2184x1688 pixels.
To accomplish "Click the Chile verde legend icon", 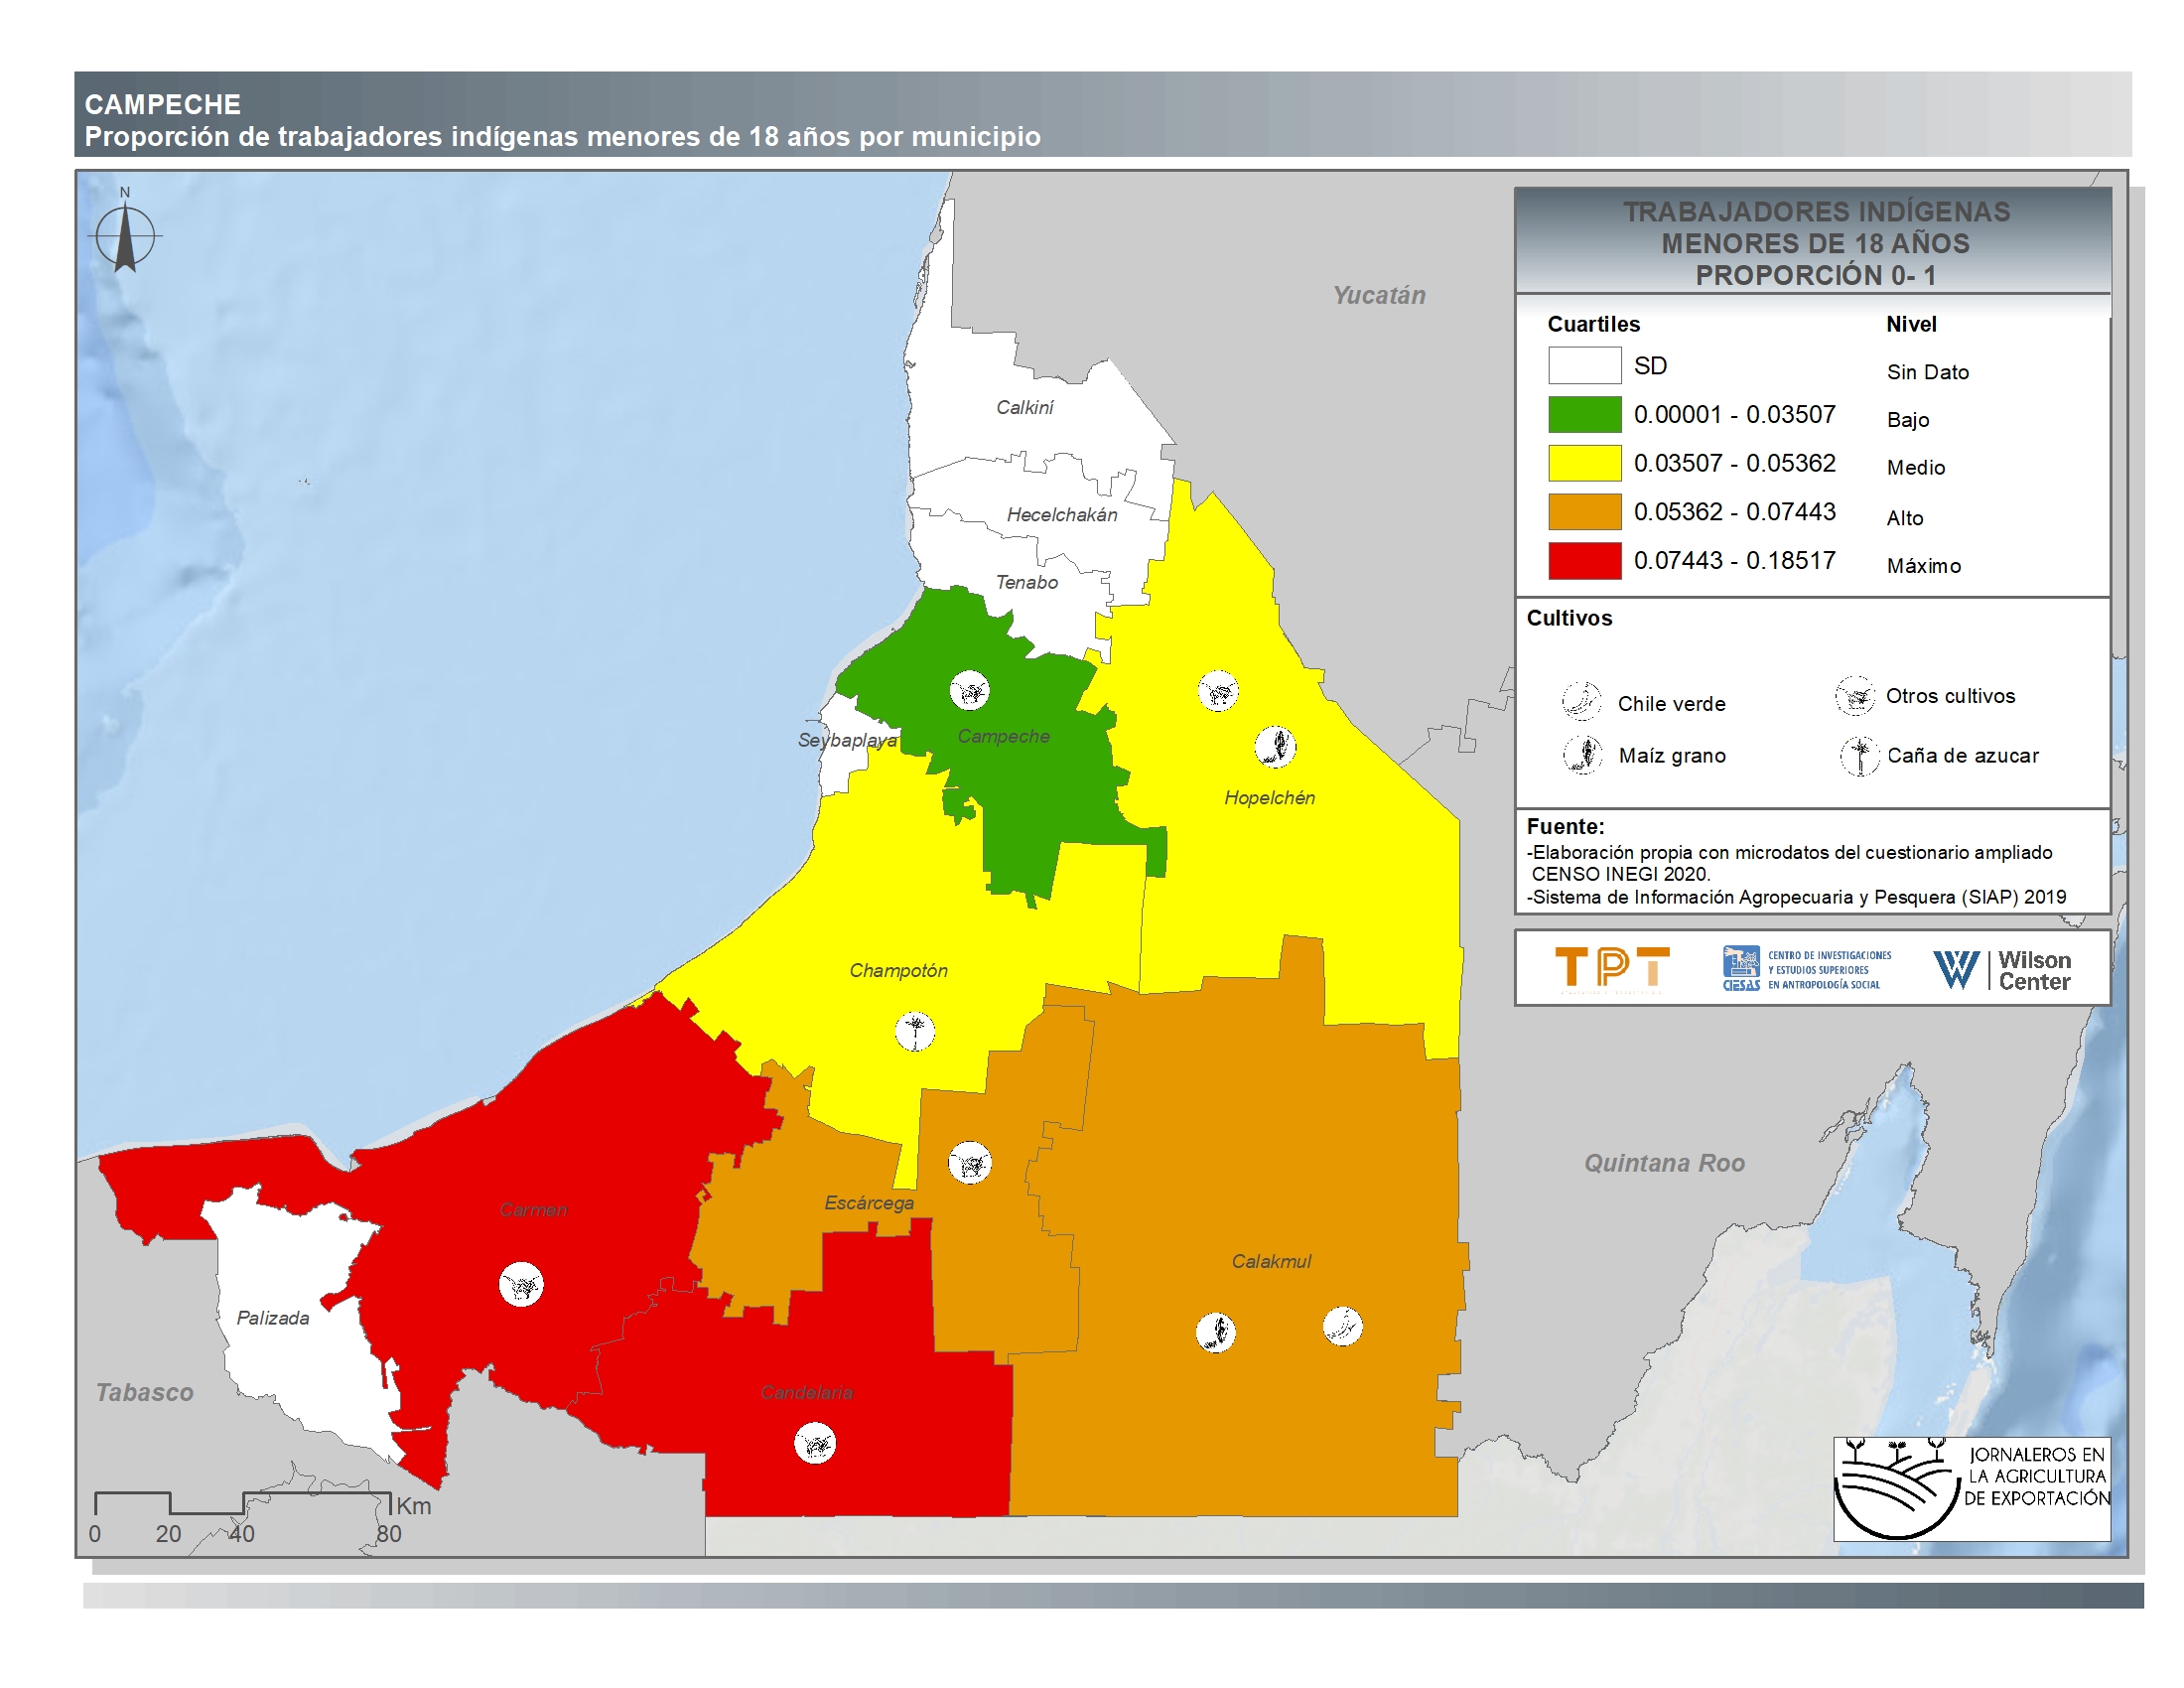I will pyautogui.click(x=1581, y=701).
